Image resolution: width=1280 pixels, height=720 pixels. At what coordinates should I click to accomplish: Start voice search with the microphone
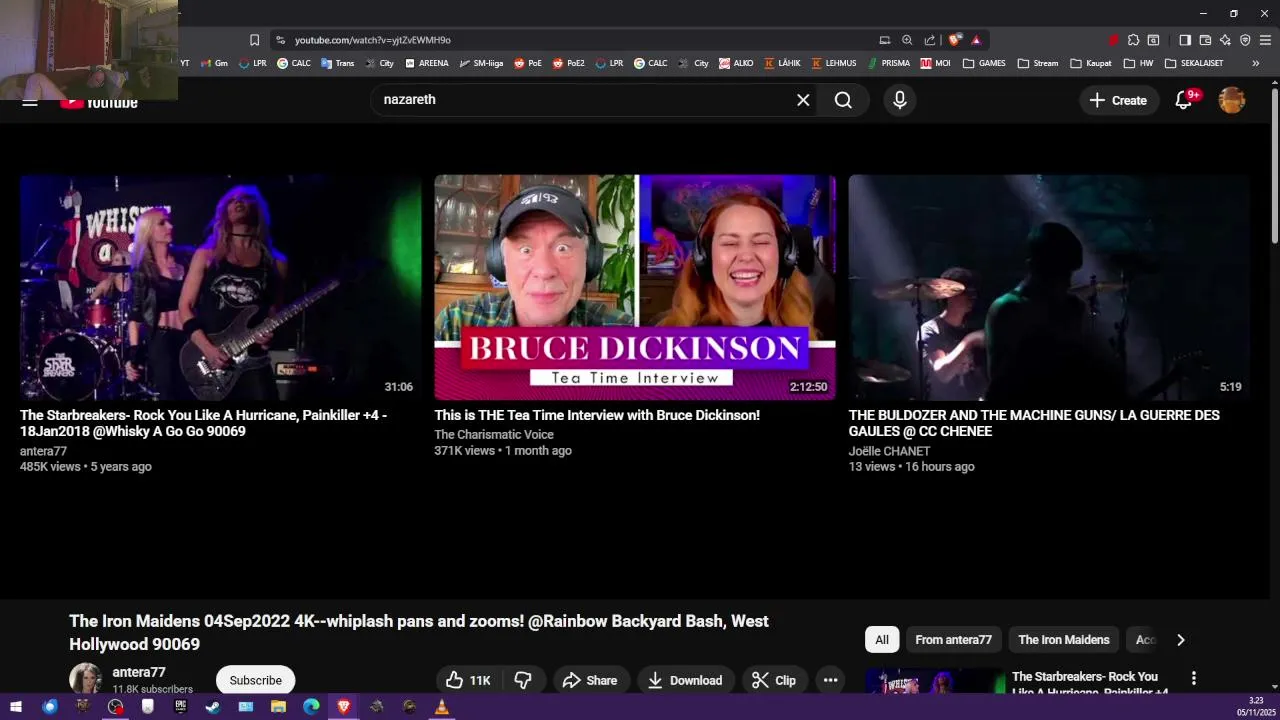900,100
